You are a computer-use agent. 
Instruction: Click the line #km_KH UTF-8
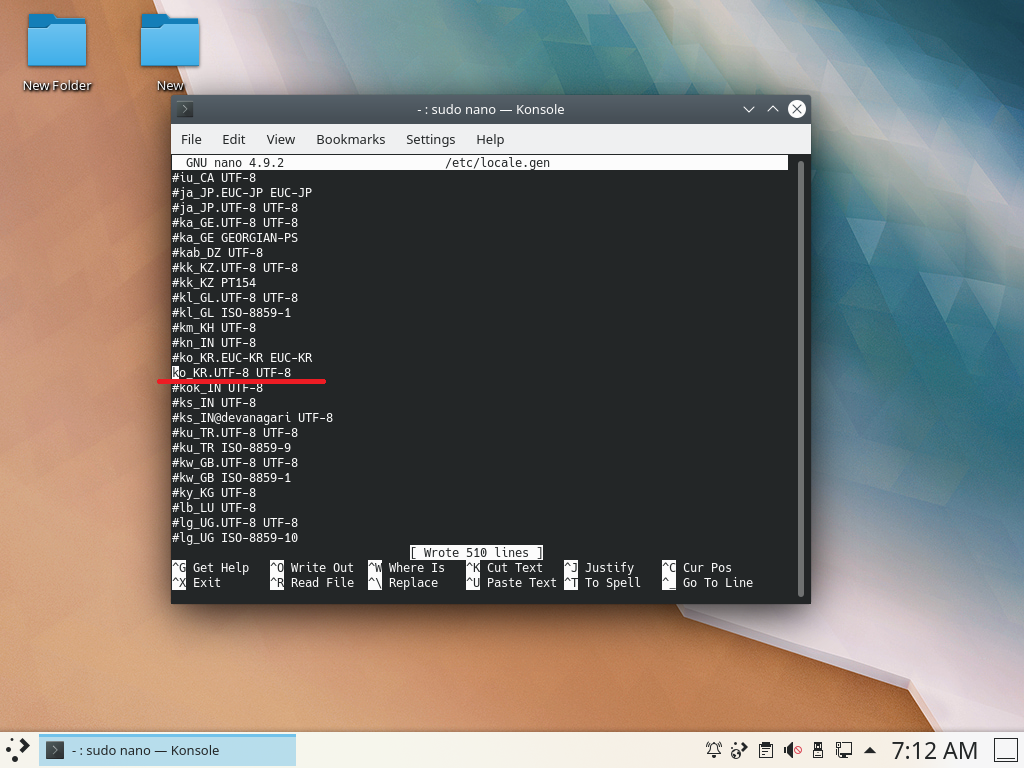tap(214, 328)
